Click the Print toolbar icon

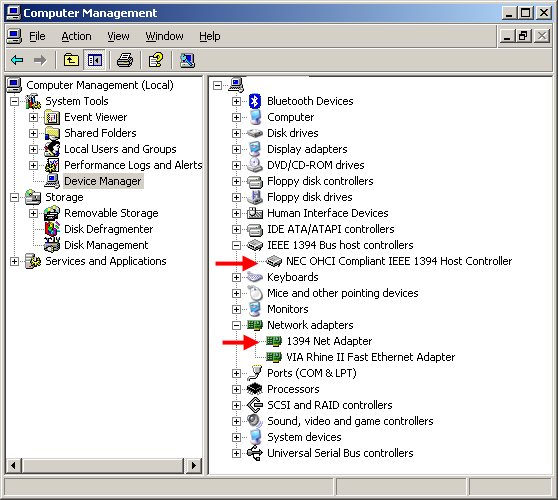click(x=125, y=60)
